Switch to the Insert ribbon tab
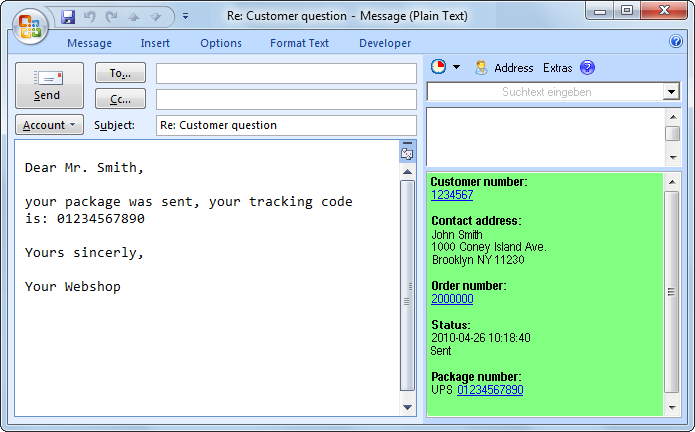695x432 pixels. click(155, 43)
